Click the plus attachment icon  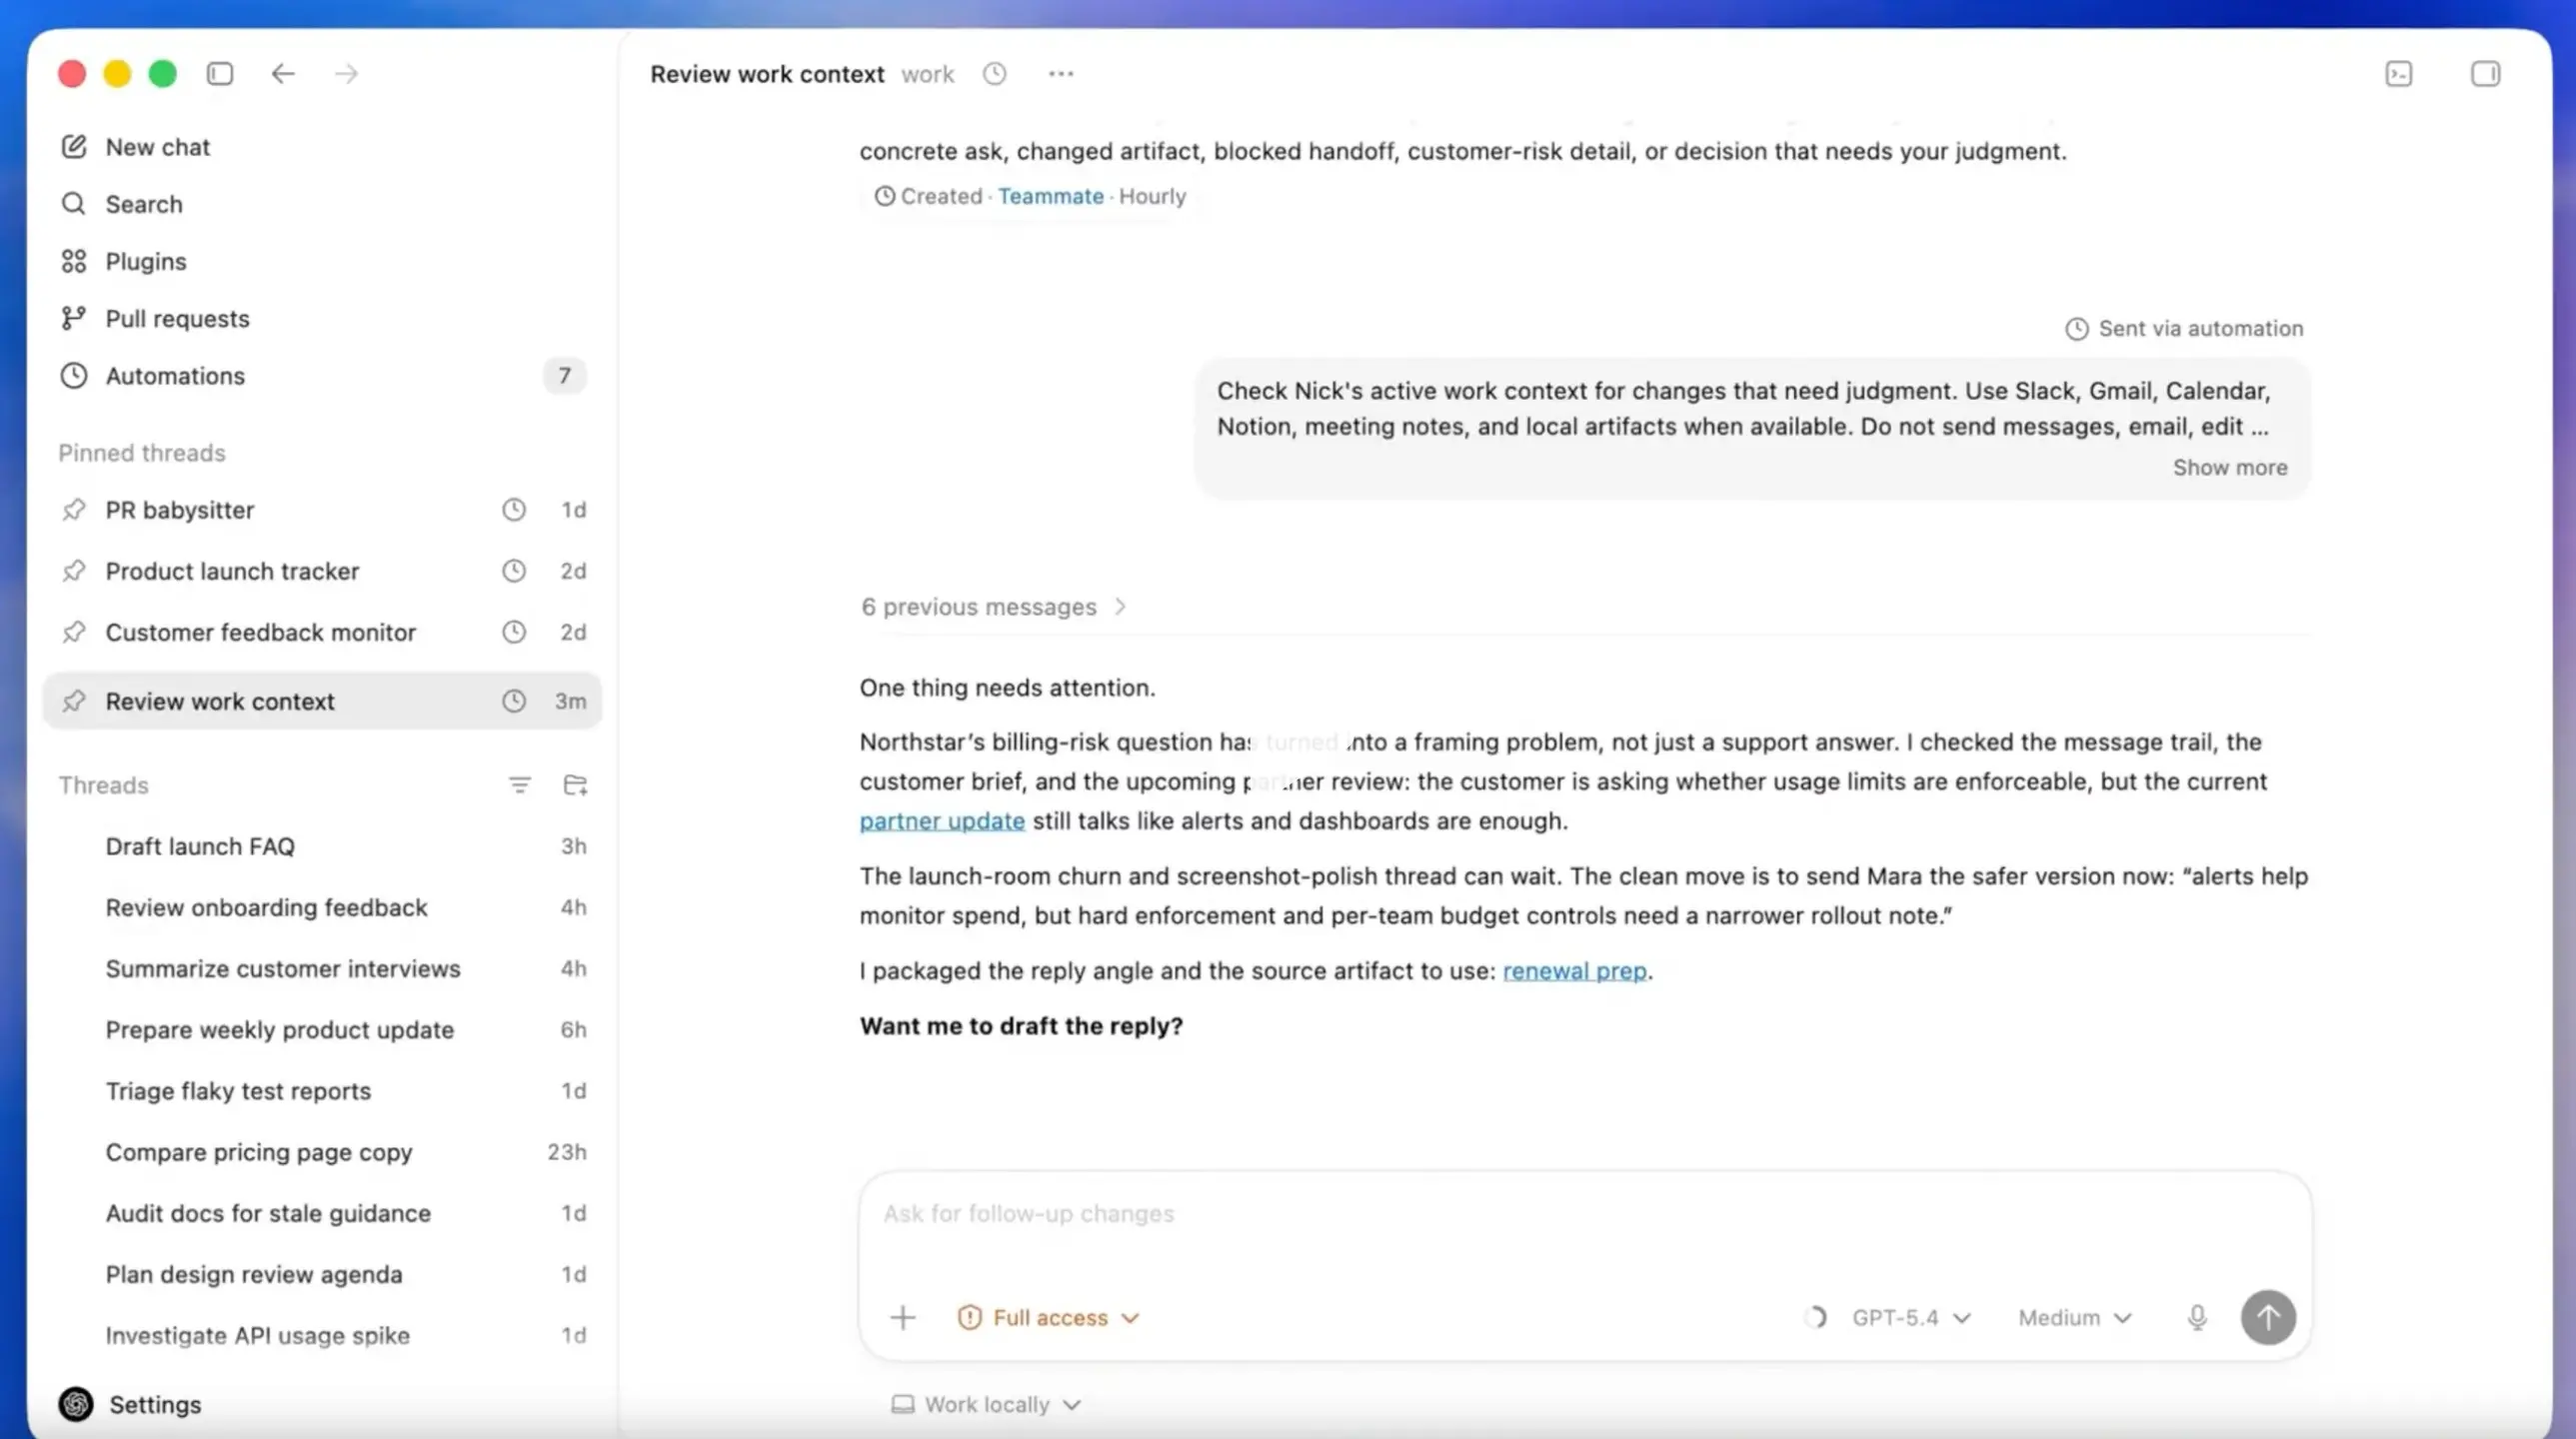point(902,1317)
